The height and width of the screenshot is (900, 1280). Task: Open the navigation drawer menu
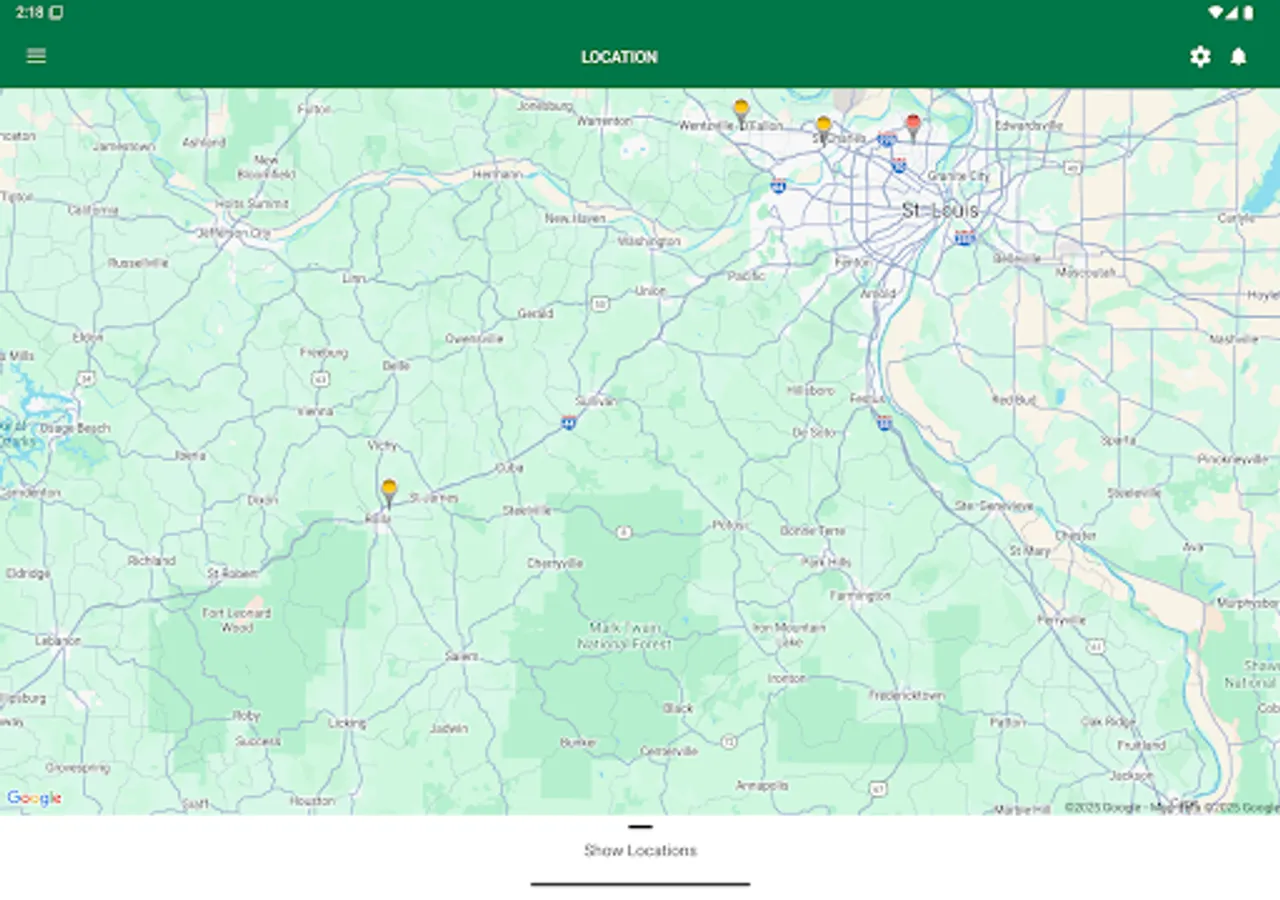coord(36,56)
